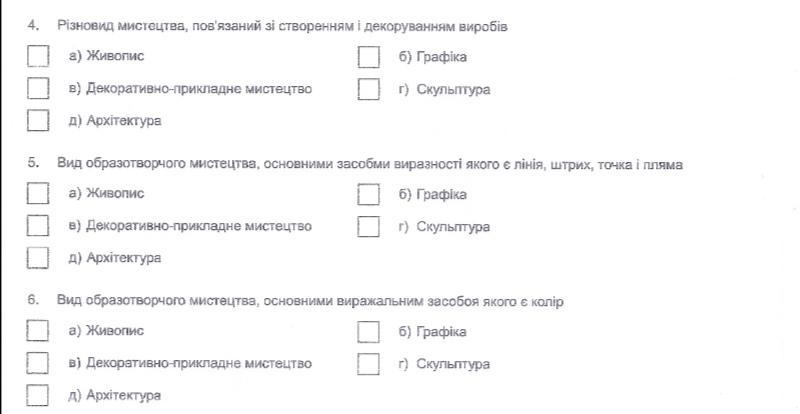Image resolution: width=800 pixels, height=414 pixels.
Task: Click question 6 text mentioning колір
Action: coord(310,302)
